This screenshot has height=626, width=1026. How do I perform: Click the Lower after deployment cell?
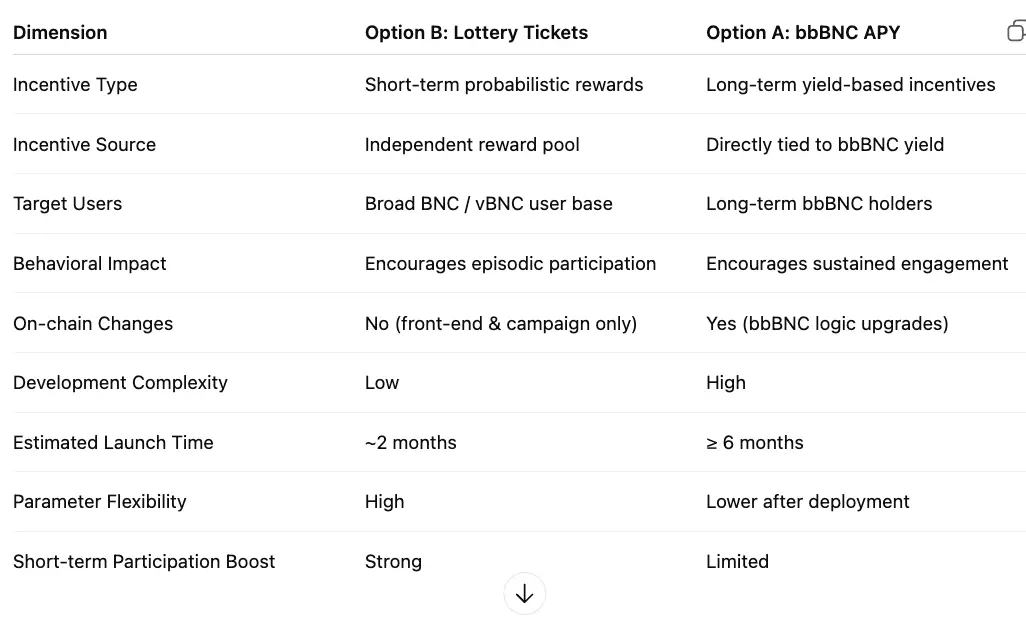(x=807, y=502)
